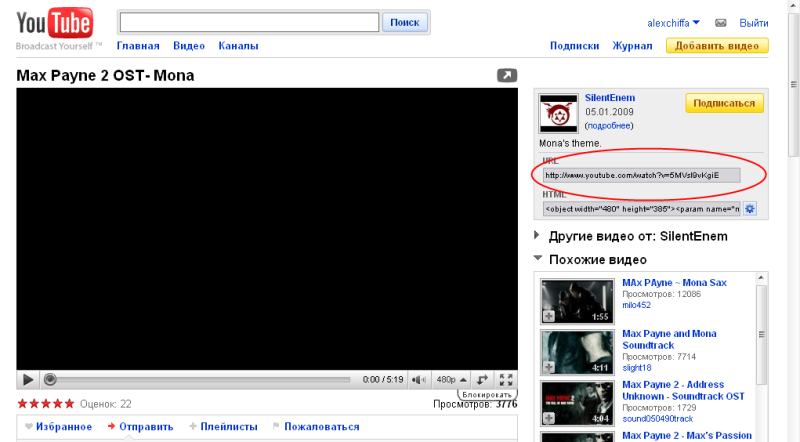
Task: Open uploader slight18 link
Action: click(x=637, y=368)
